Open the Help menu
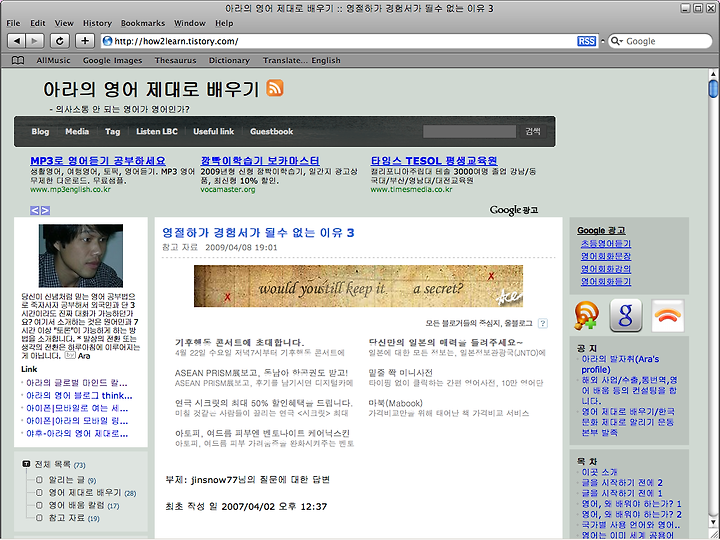The width and height of the screenshot is (720, 540). 224,23
